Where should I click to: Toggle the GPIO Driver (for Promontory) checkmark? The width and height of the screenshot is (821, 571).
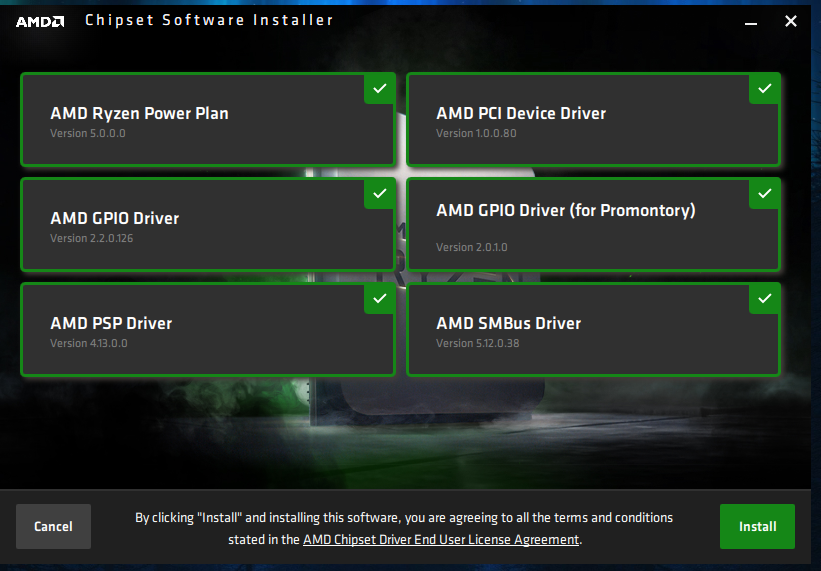coord(765,193)
